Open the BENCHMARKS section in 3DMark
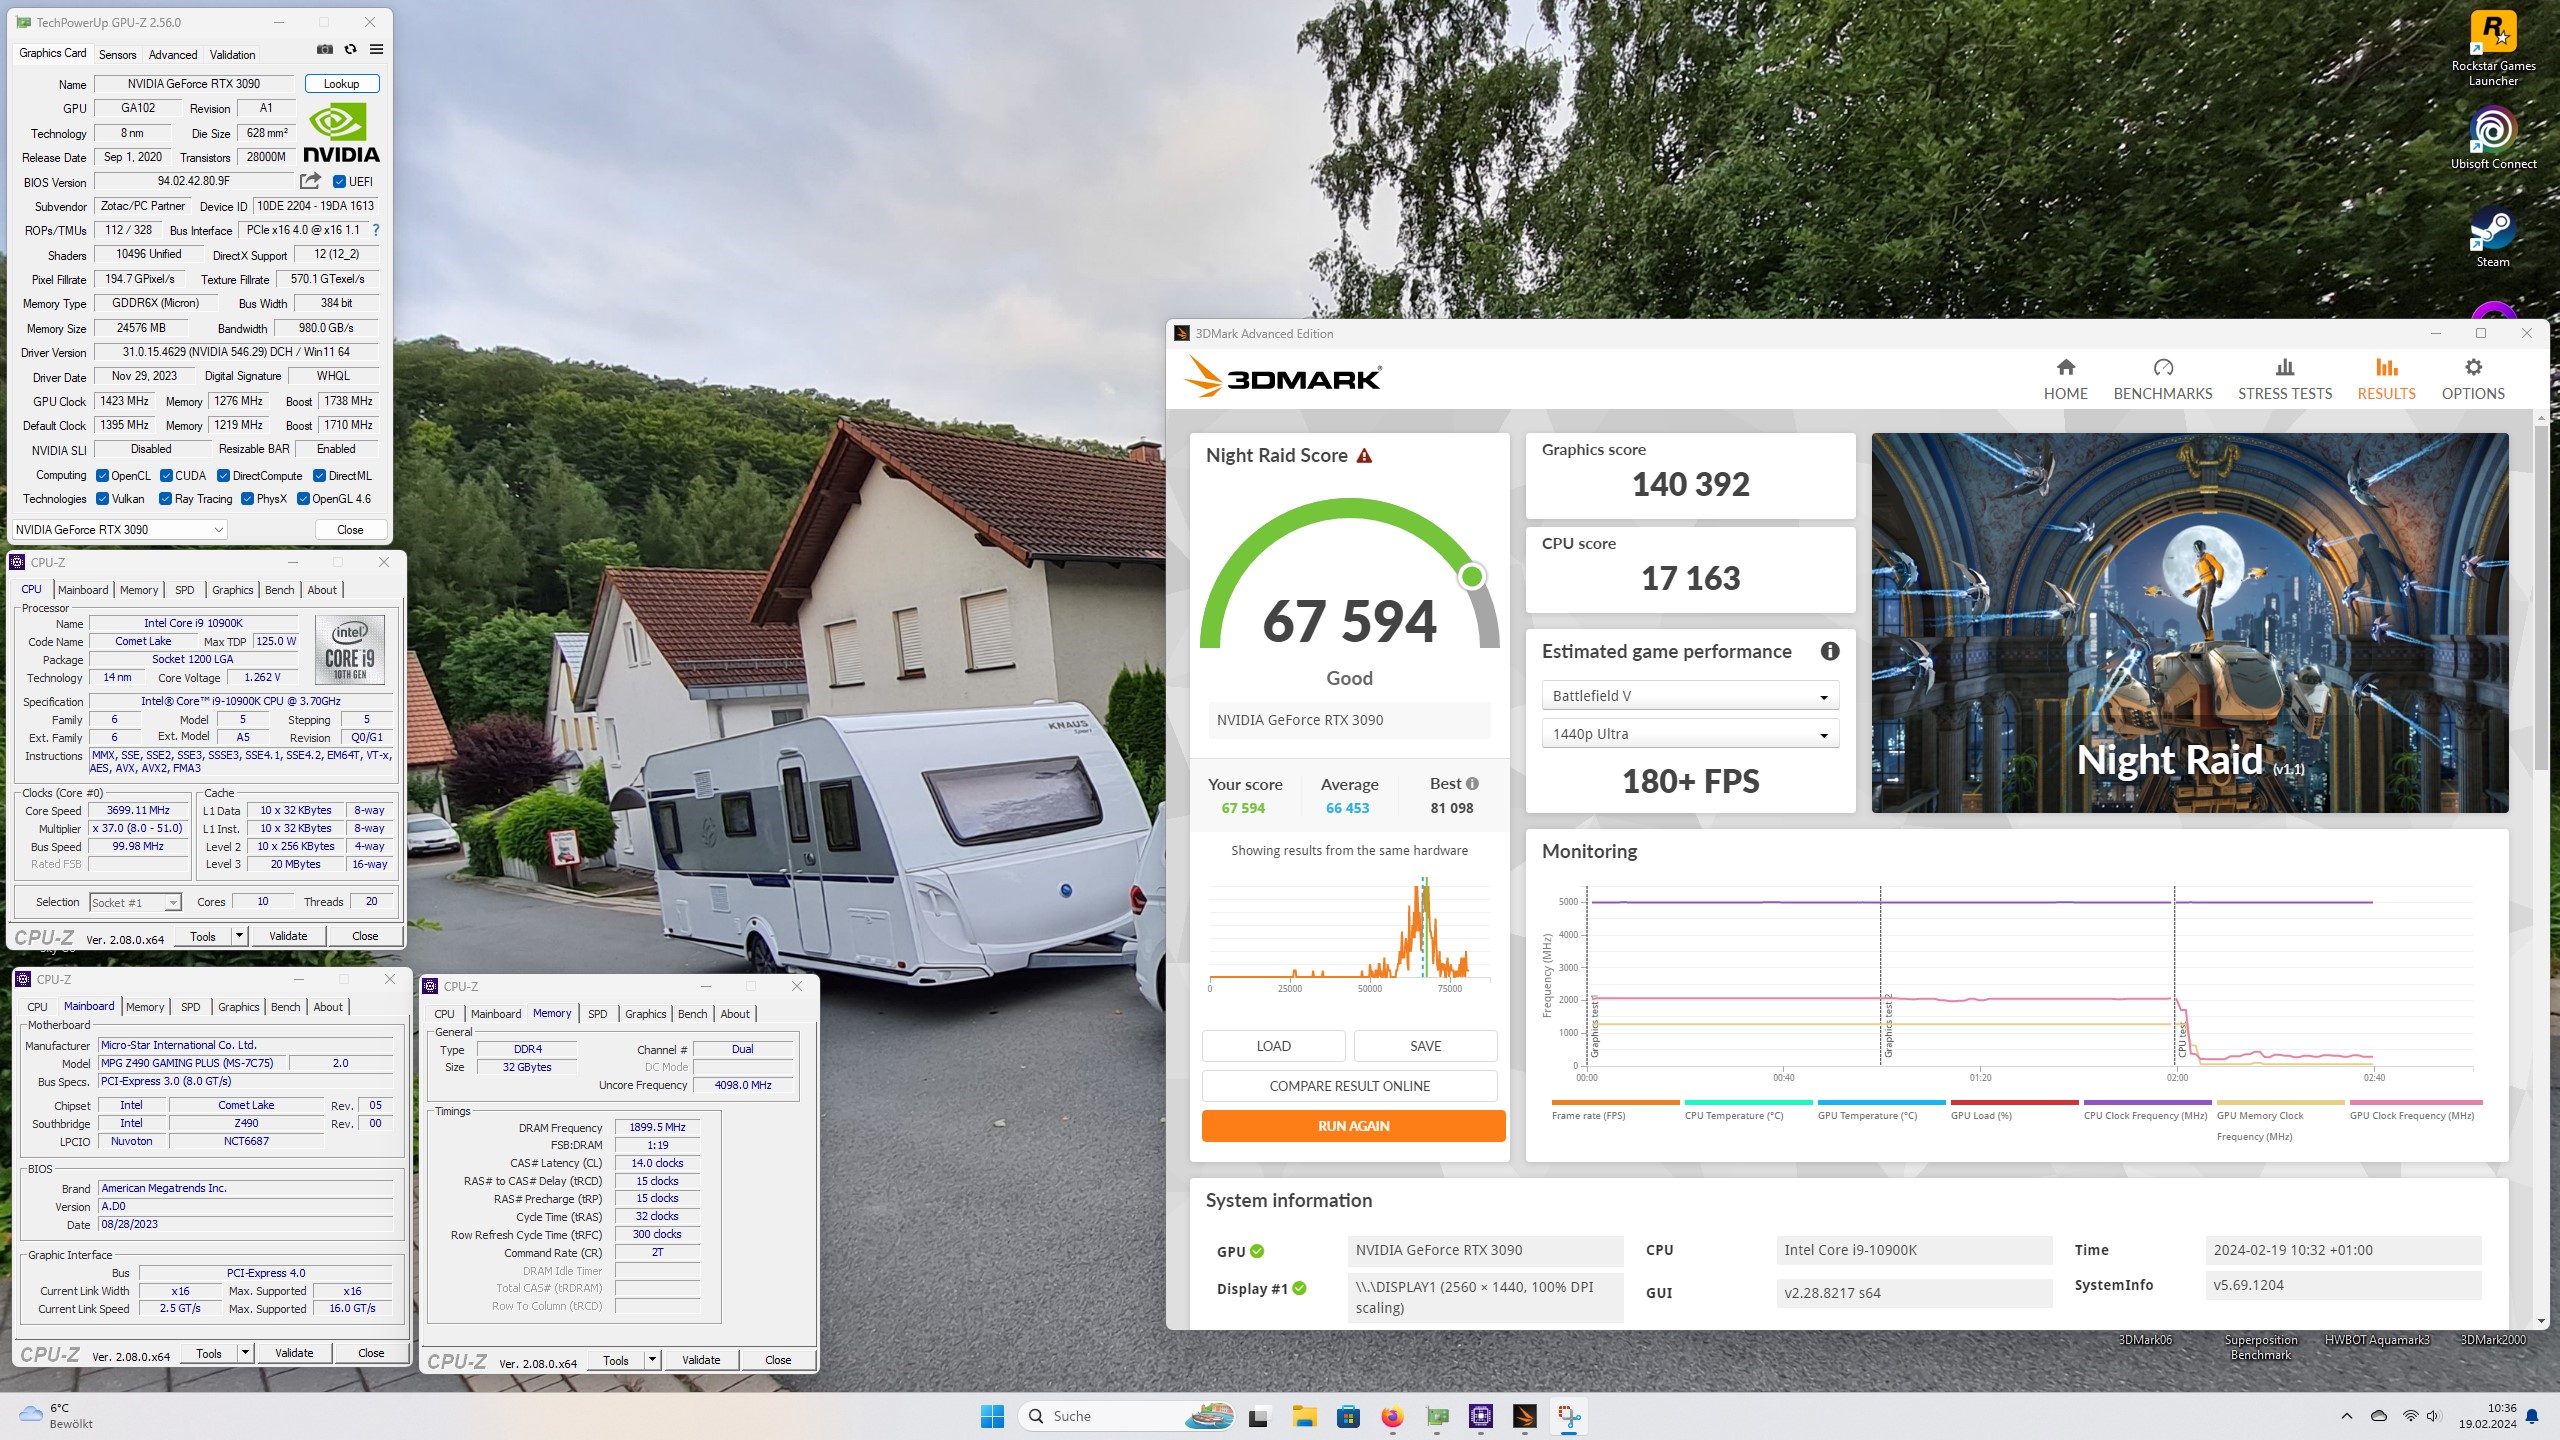 (x=2163, y=380)
